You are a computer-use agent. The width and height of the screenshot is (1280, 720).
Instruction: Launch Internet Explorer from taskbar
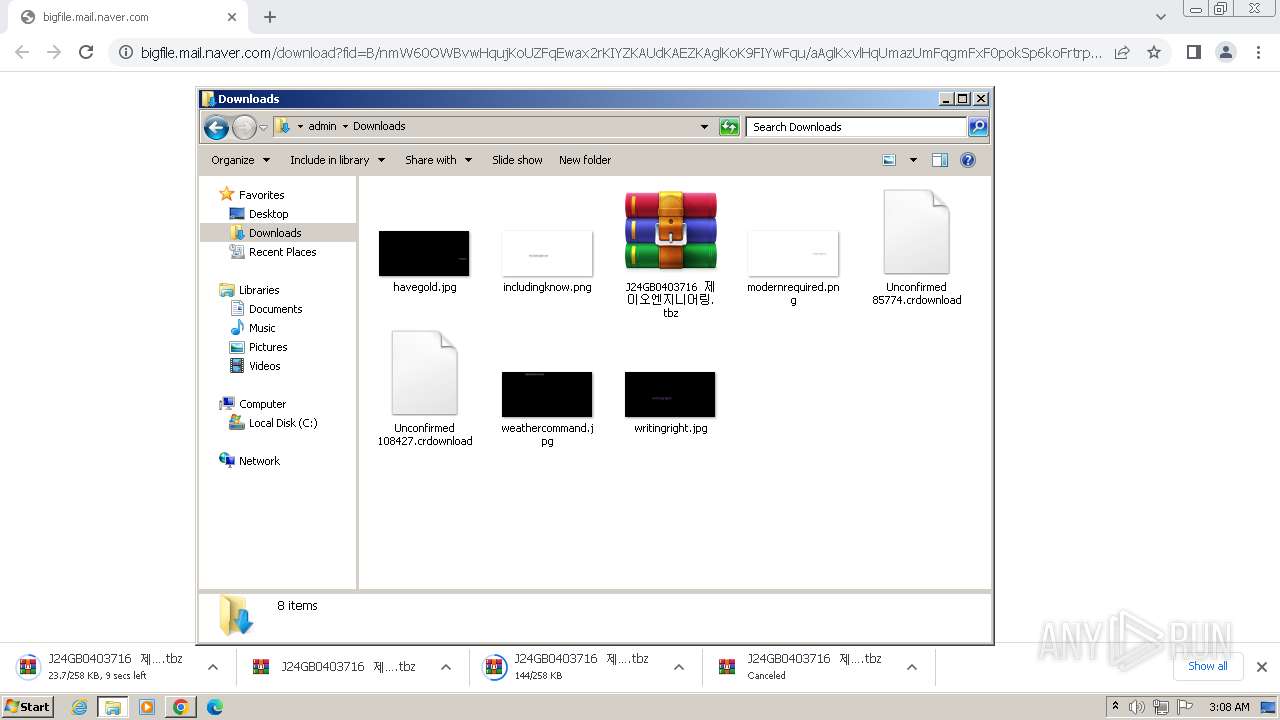(79, 707)
